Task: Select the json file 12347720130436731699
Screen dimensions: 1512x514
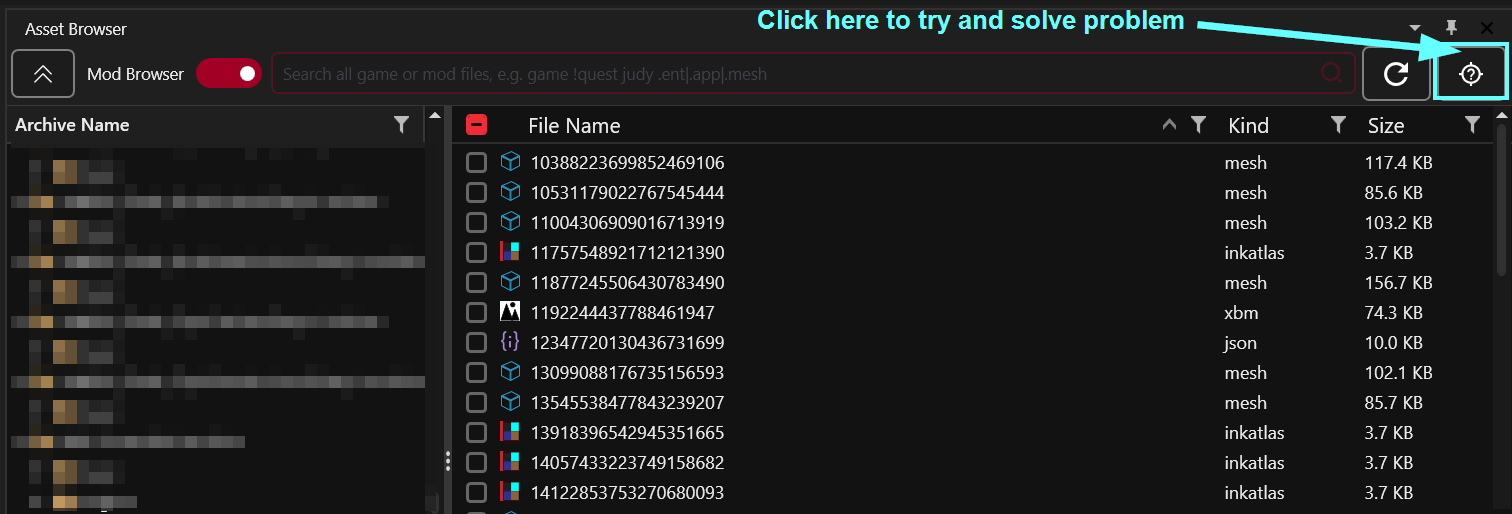Action: [x=627, y=343]
